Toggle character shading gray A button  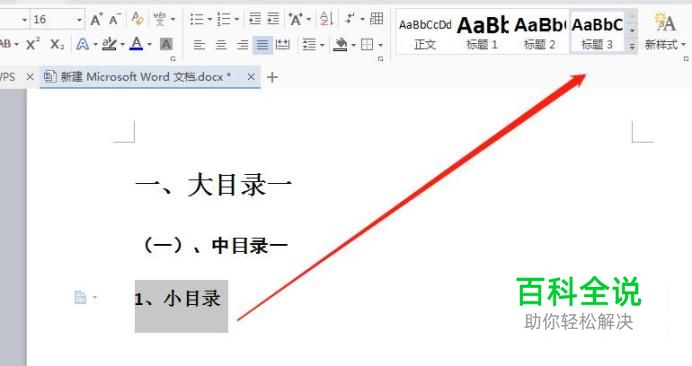point(166,44)
